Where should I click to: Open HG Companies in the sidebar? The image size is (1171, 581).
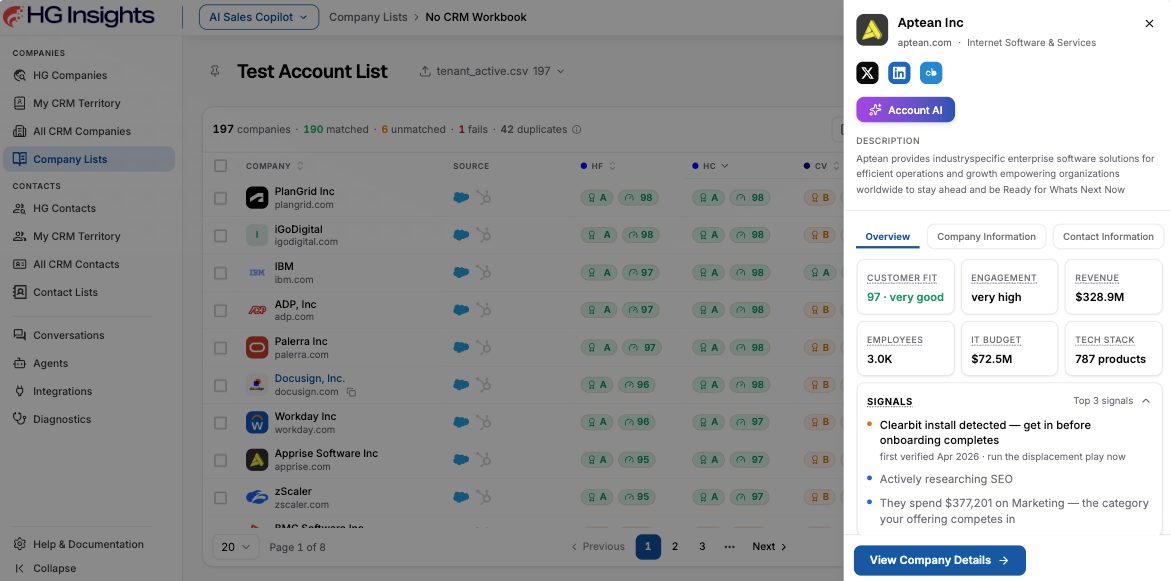click(x=89, y=75)
